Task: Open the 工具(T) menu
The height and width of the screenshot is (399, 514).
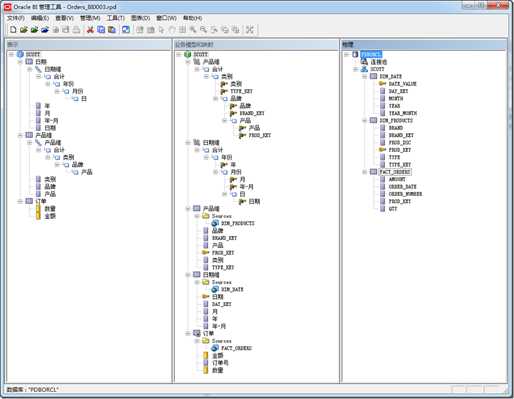Action: (116, 18)
